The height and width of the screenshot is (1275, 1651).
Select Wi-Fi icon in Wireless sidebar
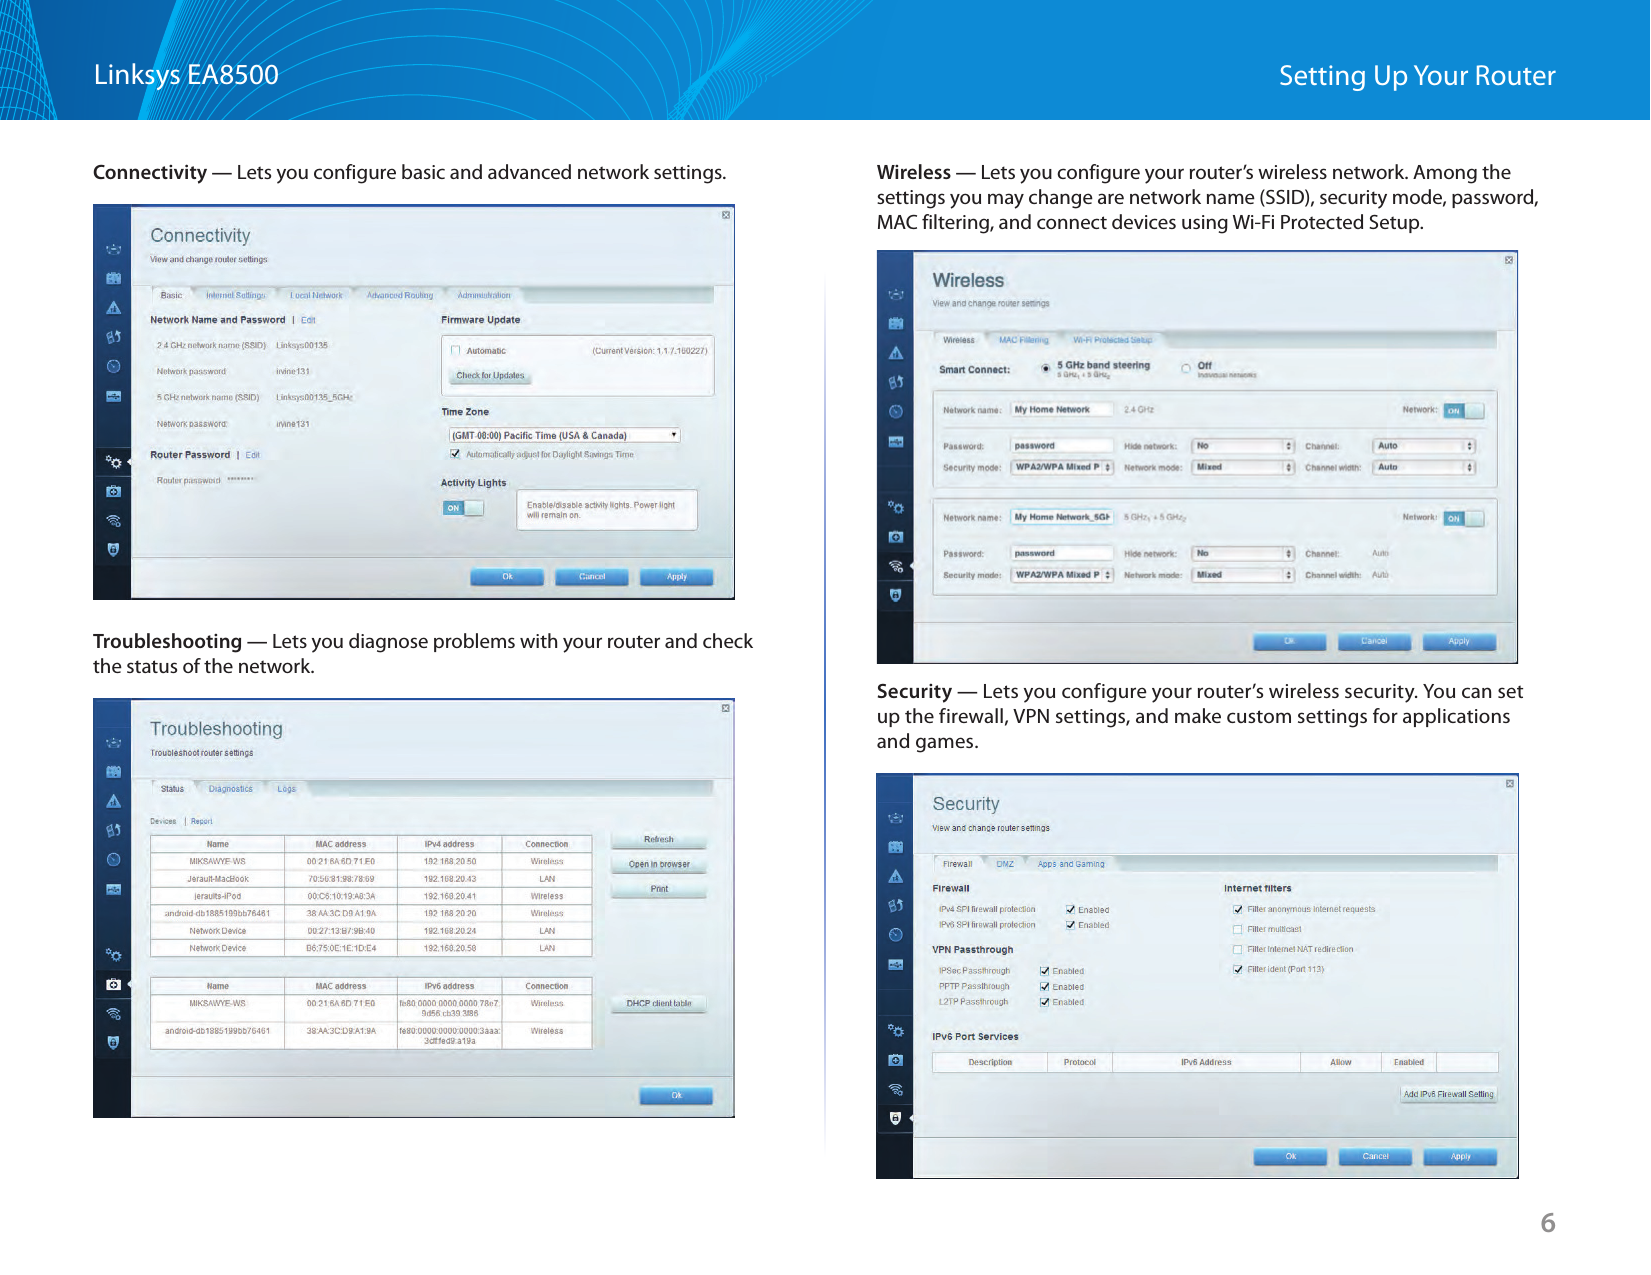tap(896, 566)
